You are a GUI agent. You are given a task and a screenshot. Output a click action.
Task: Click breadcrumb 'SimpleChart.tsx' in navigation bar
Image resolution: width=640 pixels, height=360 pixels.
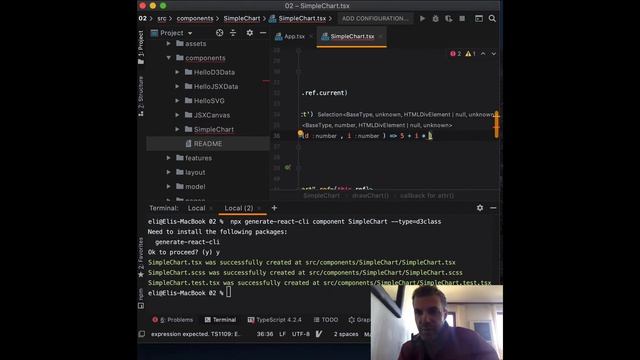(298, 18)
